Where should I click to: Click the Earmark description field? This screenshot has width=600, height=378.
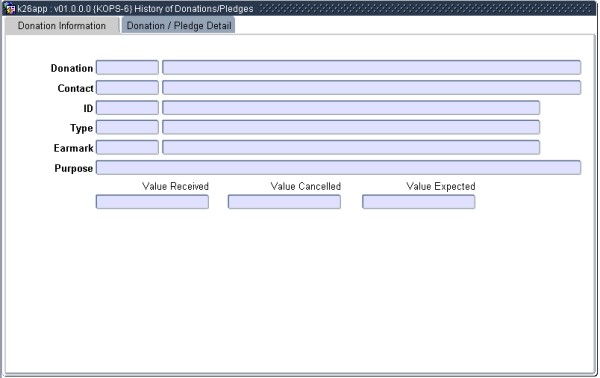click(x=351, y=147)
